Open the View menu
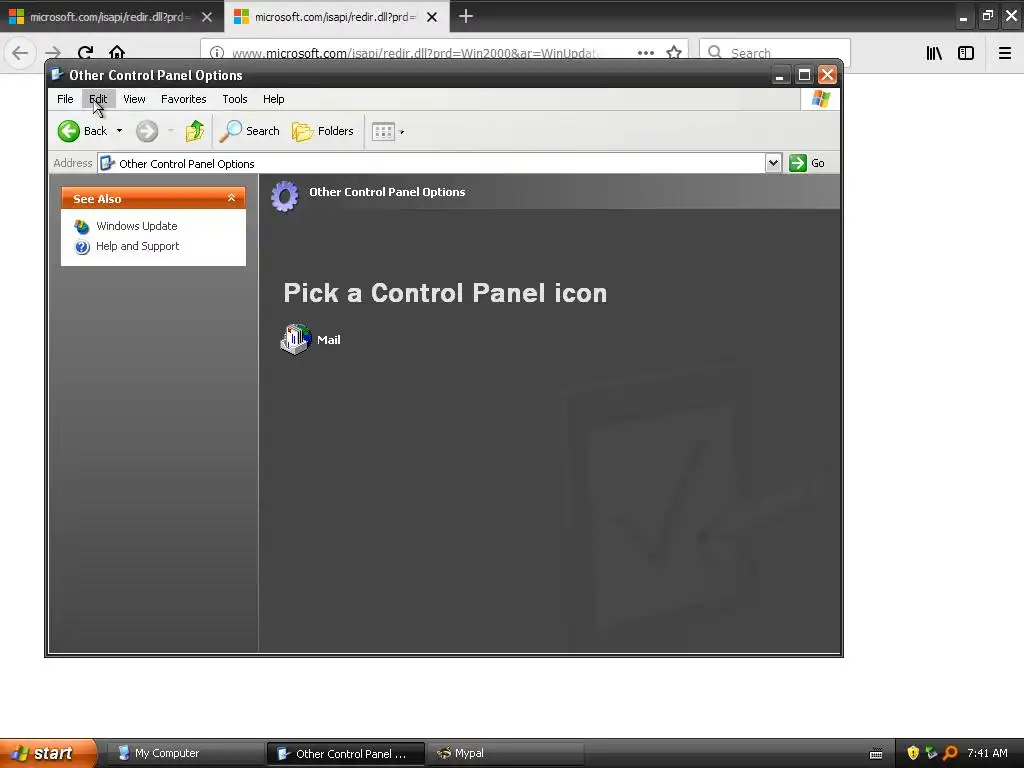Screen dimensions: 1024x768 (134, 99)
